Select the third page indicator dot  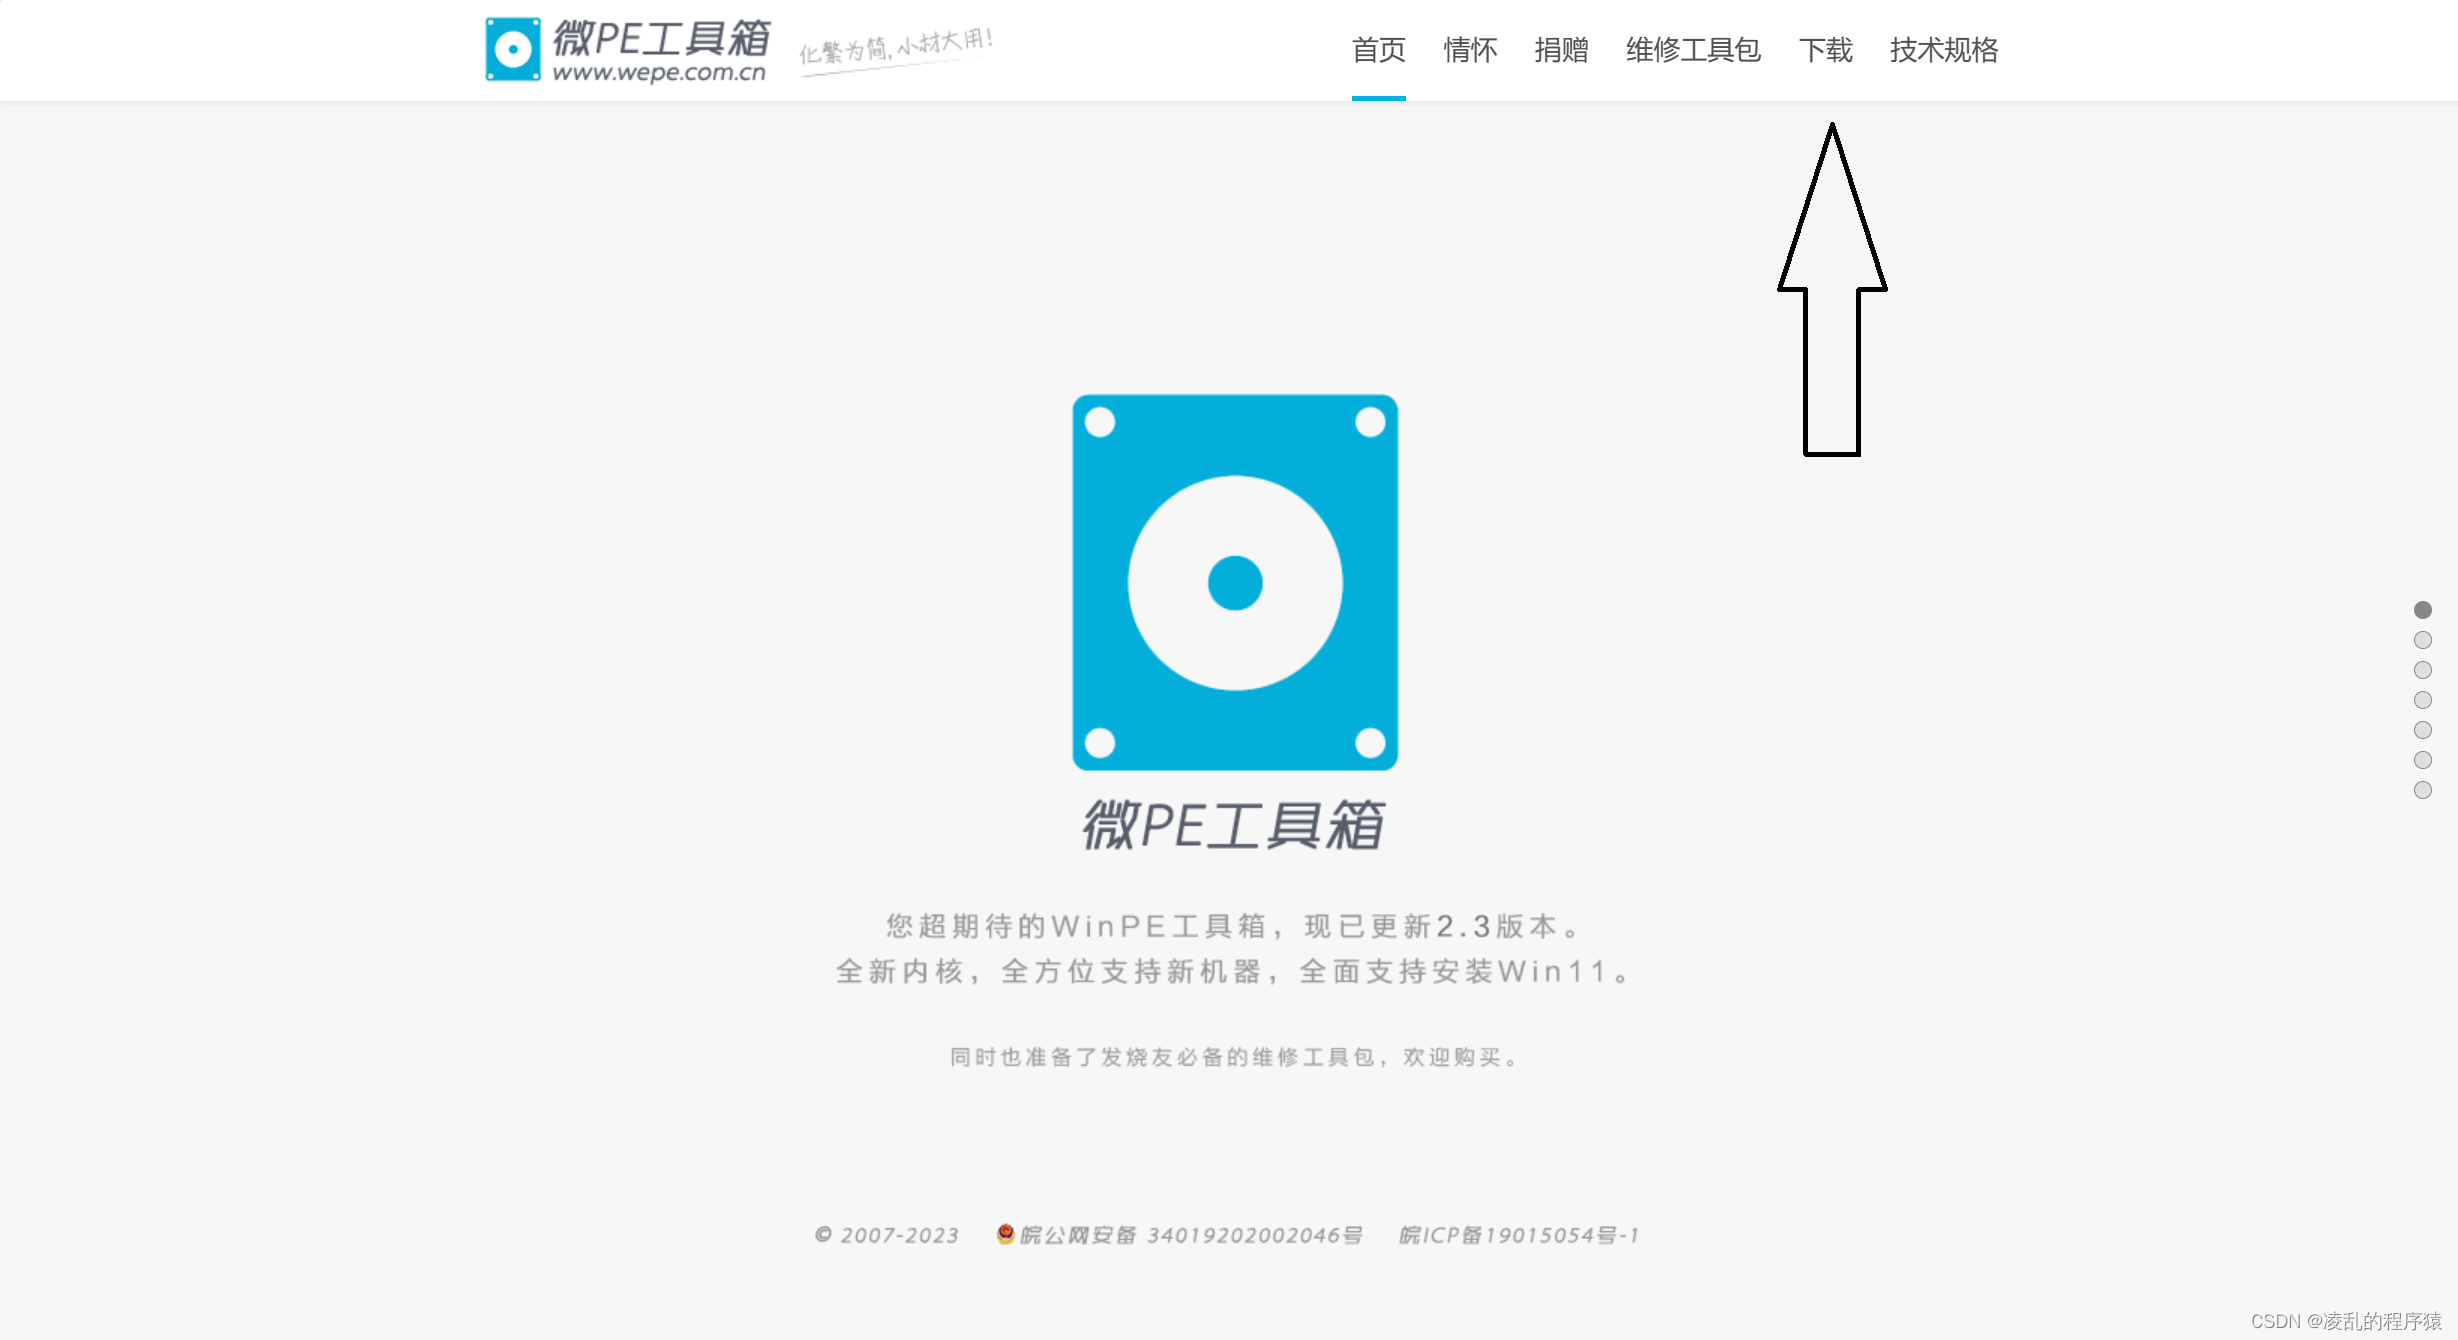click(2422, 670)
